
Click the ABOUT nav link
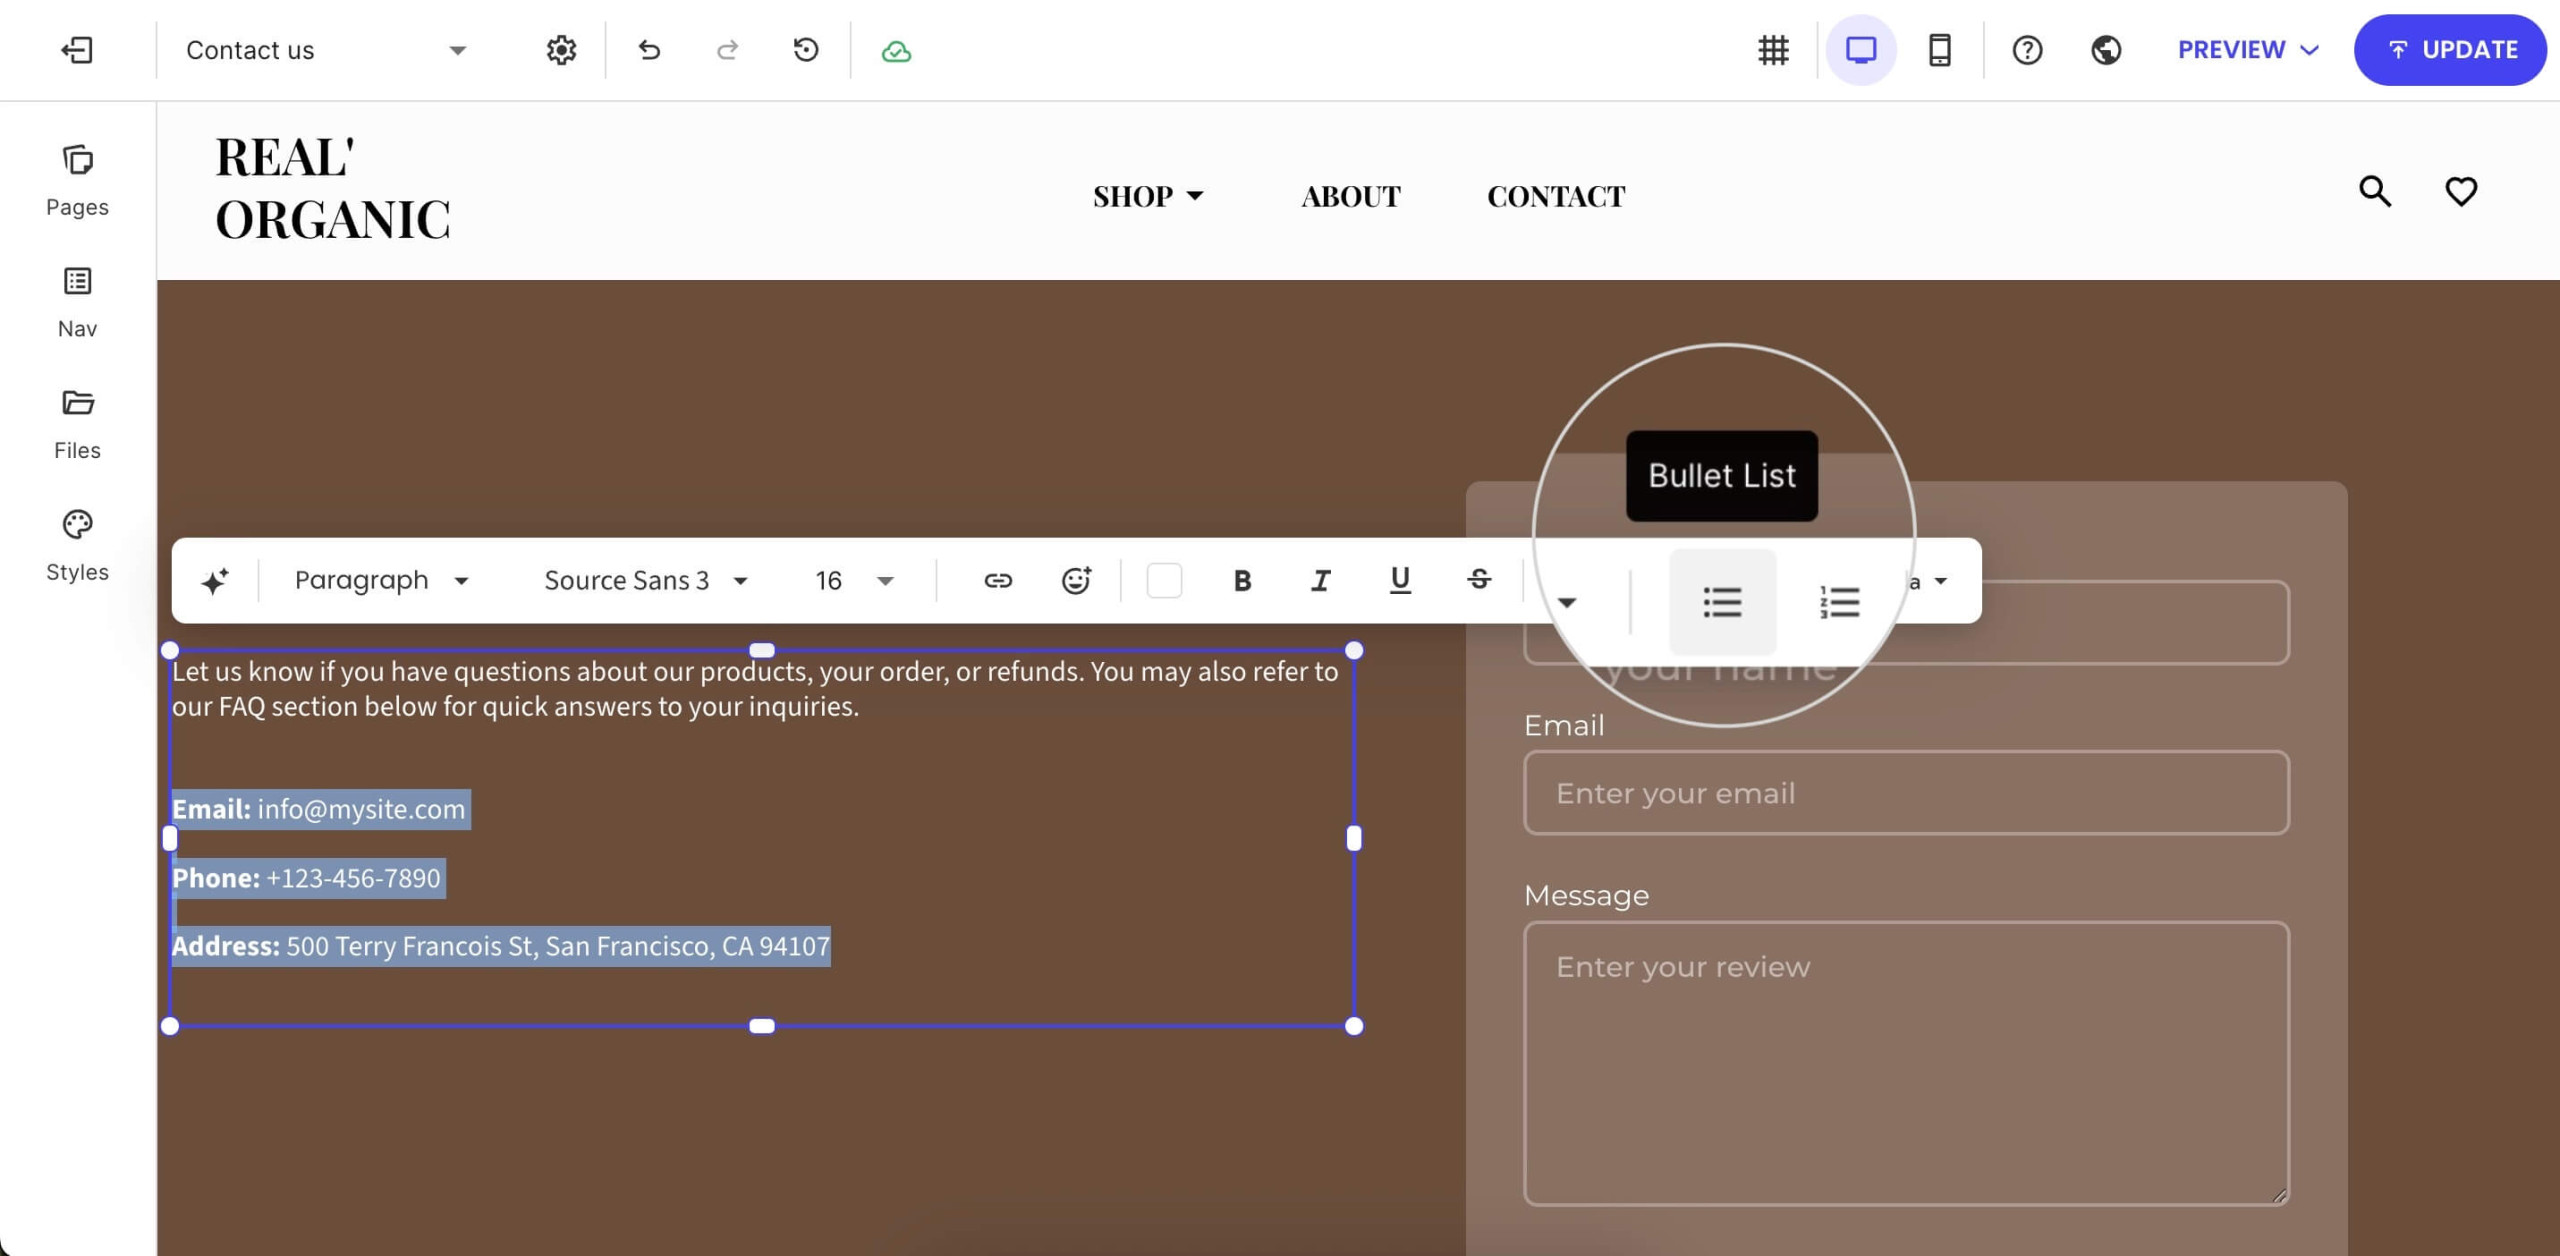coord(1350,196)
